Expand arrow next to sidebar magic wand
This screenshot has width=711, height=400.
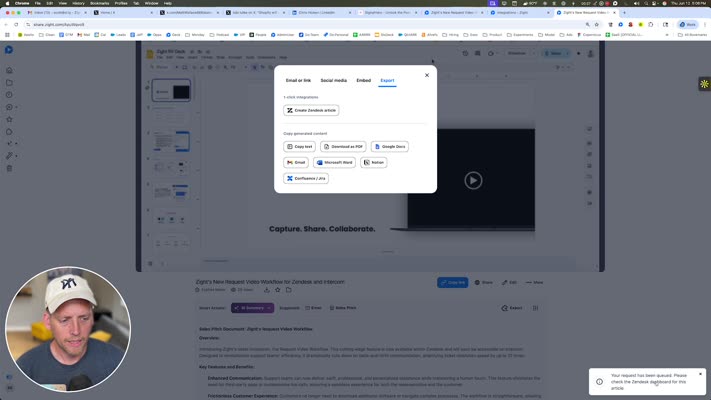point(16,156)
